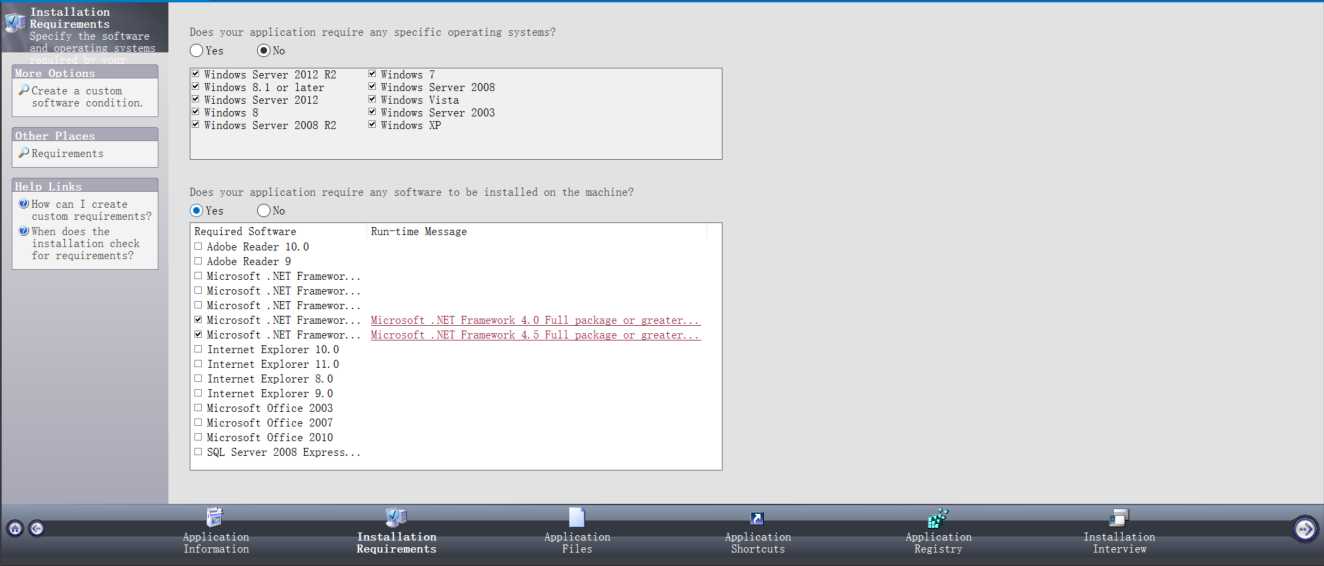Click the Help Links panel header
1324x566 pixels.
[85, 186]
